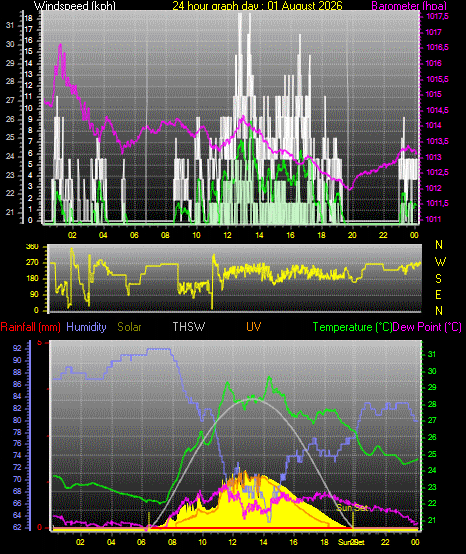Image resolution: width=466 pixels, height=554 pixels.
Task: Click the '1015,5' barometer axis value
Action: coord(437,79)
